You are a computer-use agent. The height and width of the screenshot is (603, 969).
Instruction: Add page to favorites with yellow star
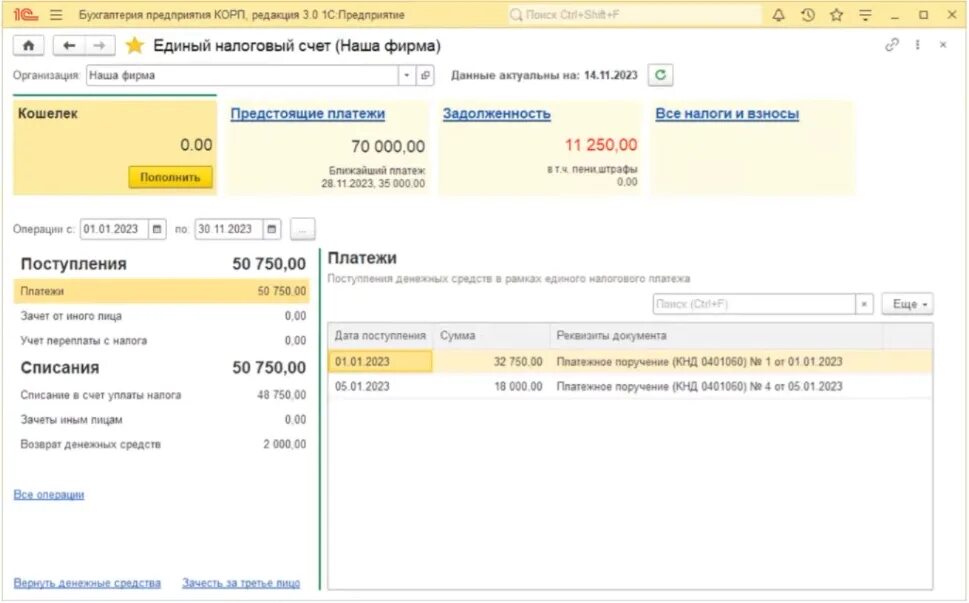(x=134, y=45)
